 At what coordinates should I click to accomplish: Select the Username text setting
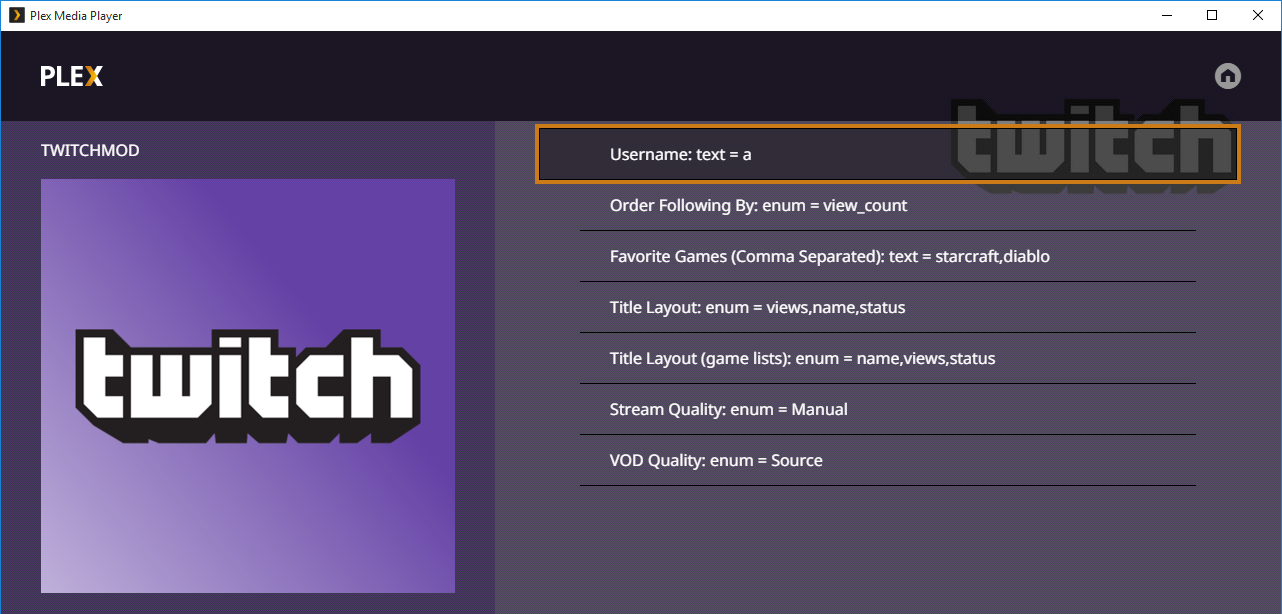coord(888,154)
